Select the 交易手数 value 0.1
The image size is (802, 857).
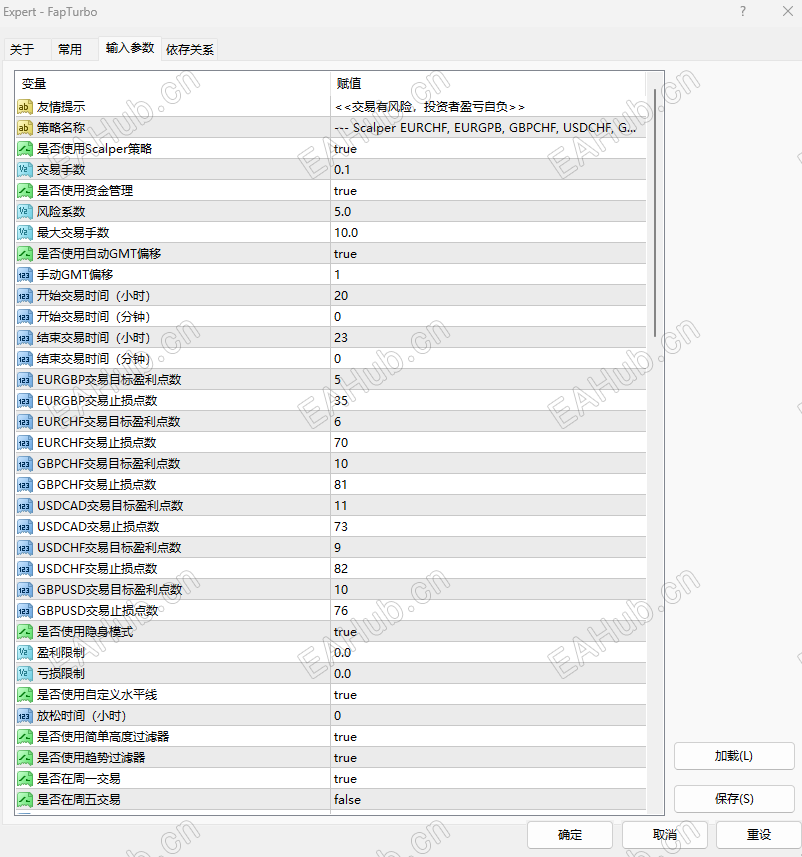342,170
